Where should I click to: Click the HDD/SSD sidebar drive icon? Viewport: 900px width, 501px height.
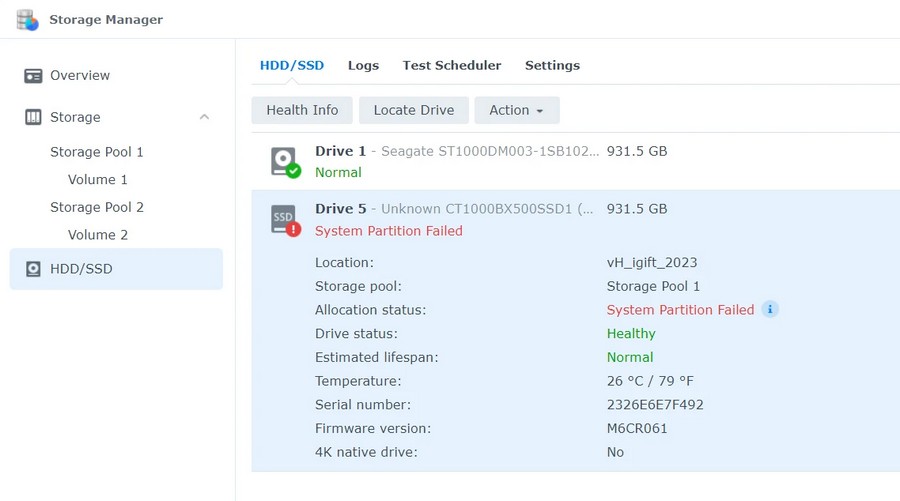33,269
